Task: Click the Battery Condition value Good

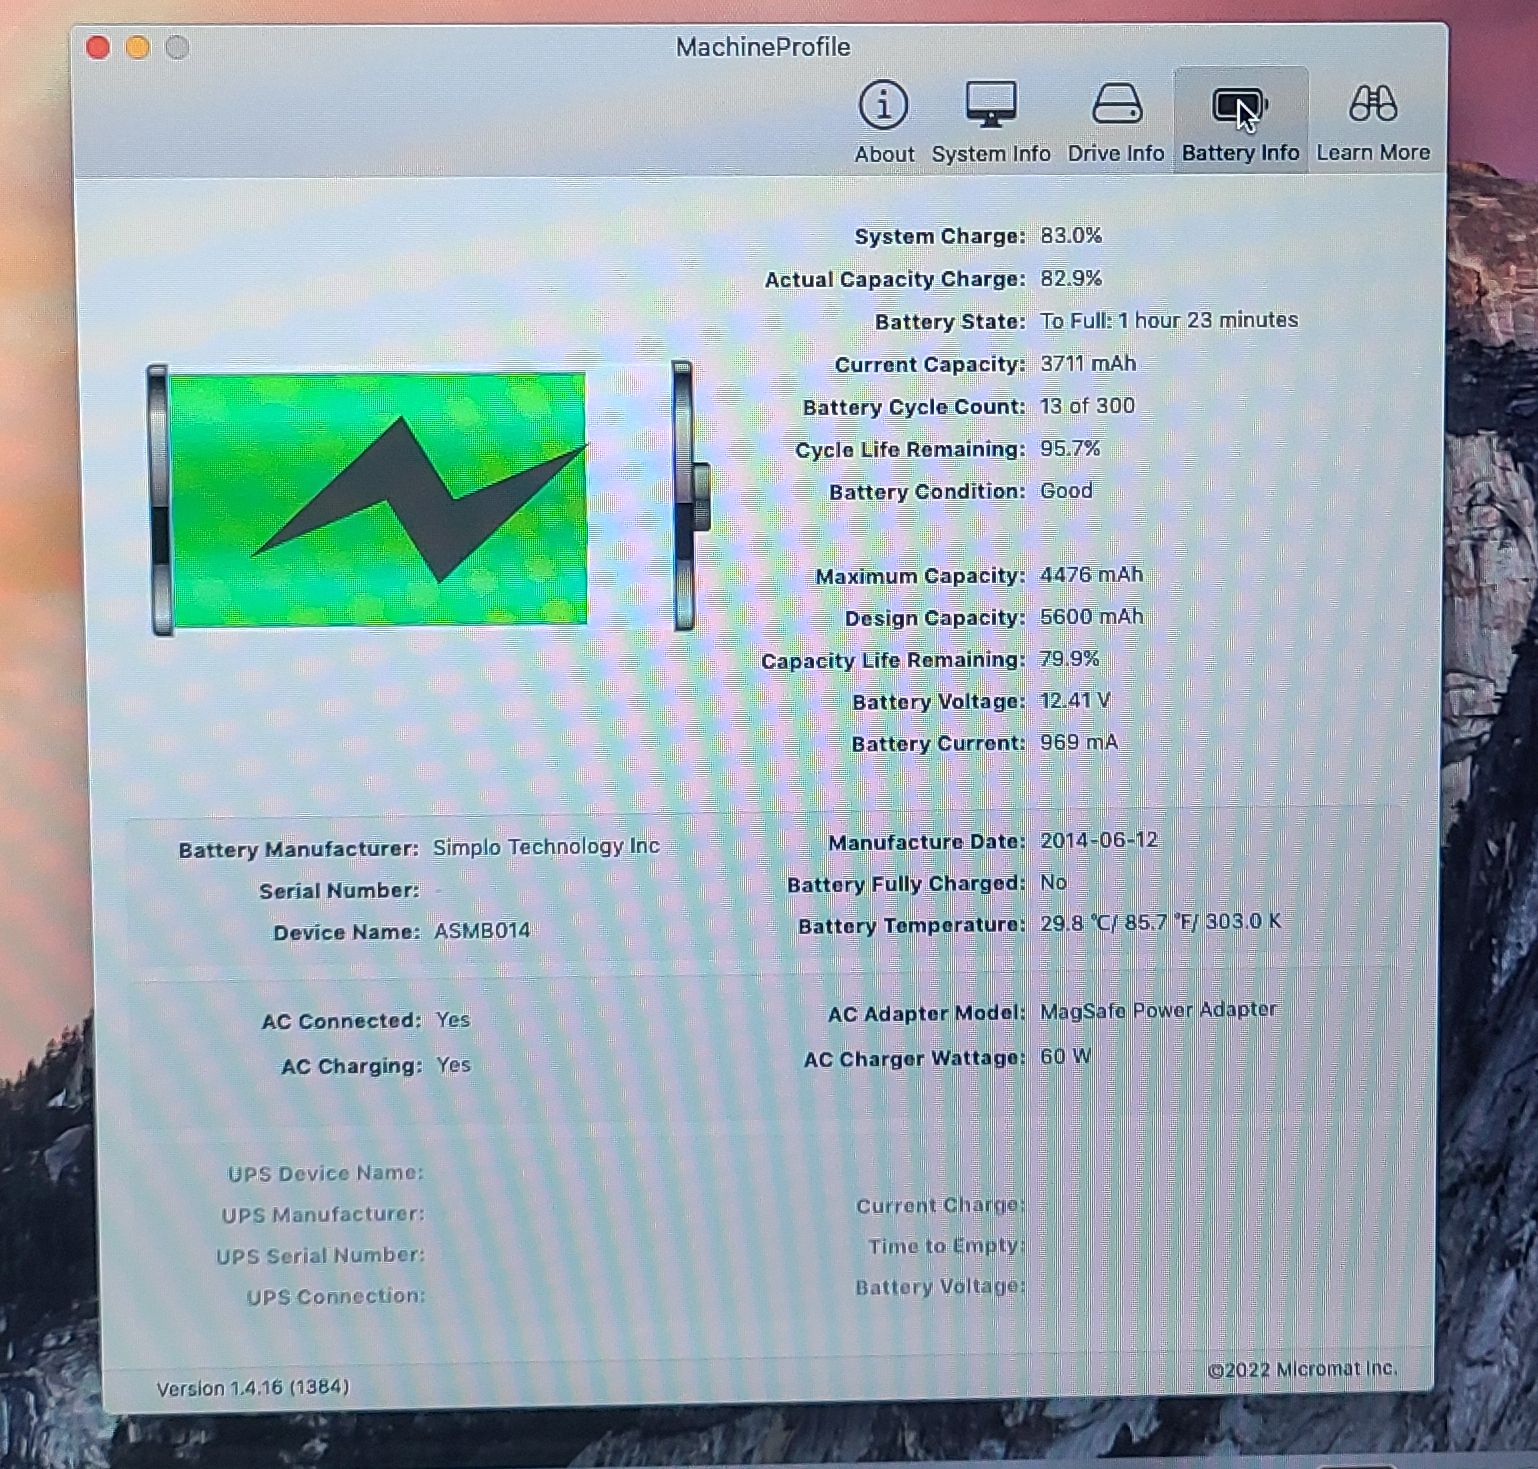Action: coord(1065,491)
